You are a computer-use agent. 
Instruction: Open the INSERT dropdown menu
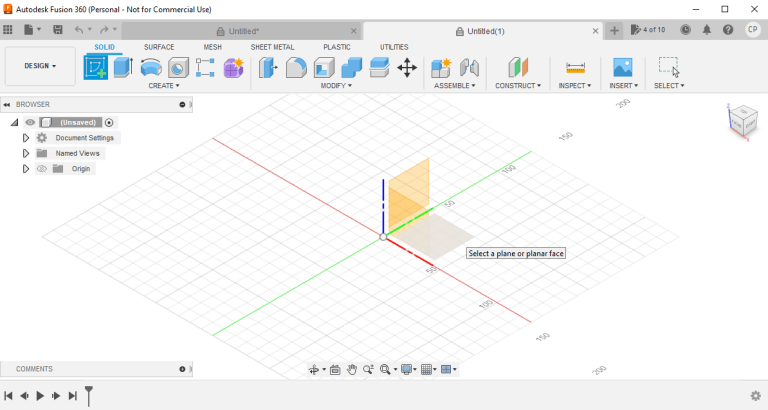coord(624,86)
